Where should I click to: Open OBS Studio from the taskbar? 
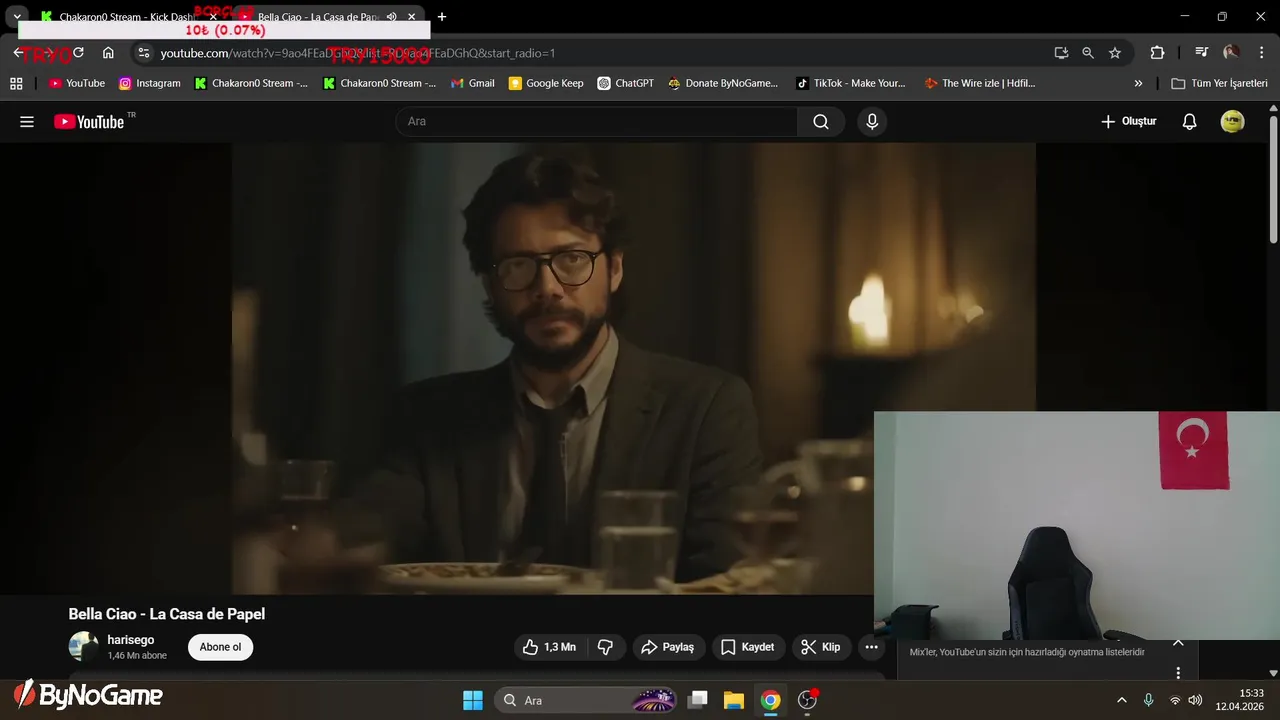coord(807,700)
